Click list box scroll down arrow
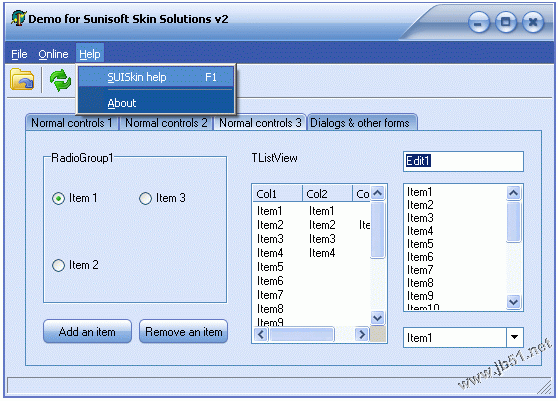Screen dimensions: 558x401 tap(513, 302)
